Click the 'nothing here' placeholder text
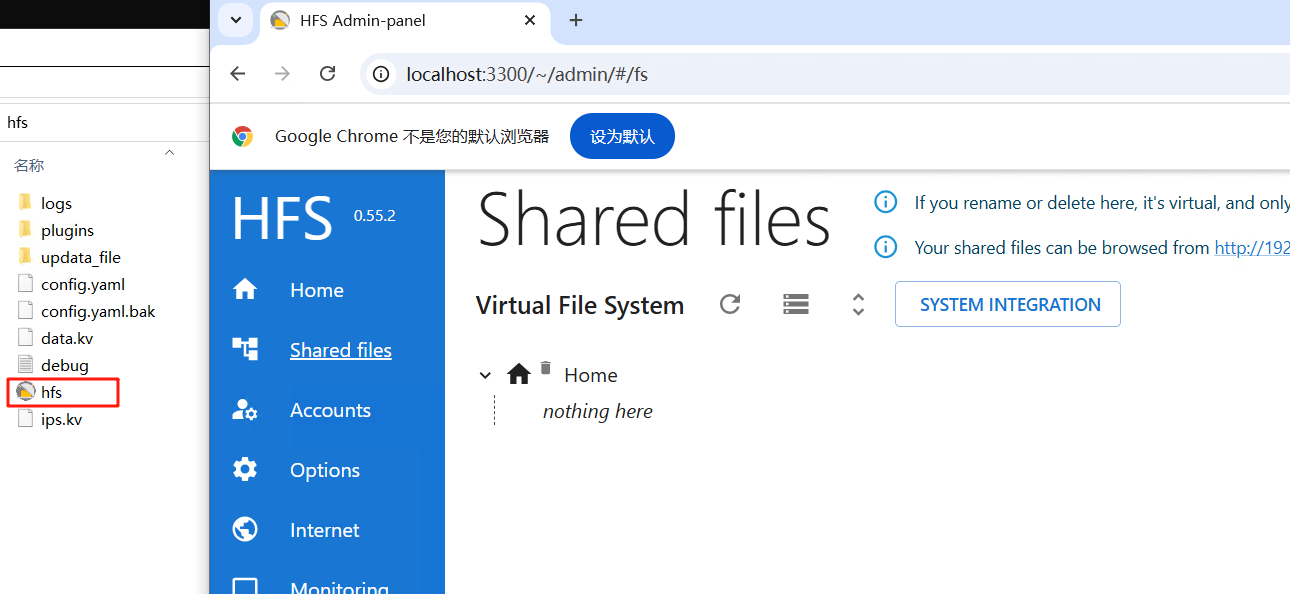 click(x=598, y=411)
